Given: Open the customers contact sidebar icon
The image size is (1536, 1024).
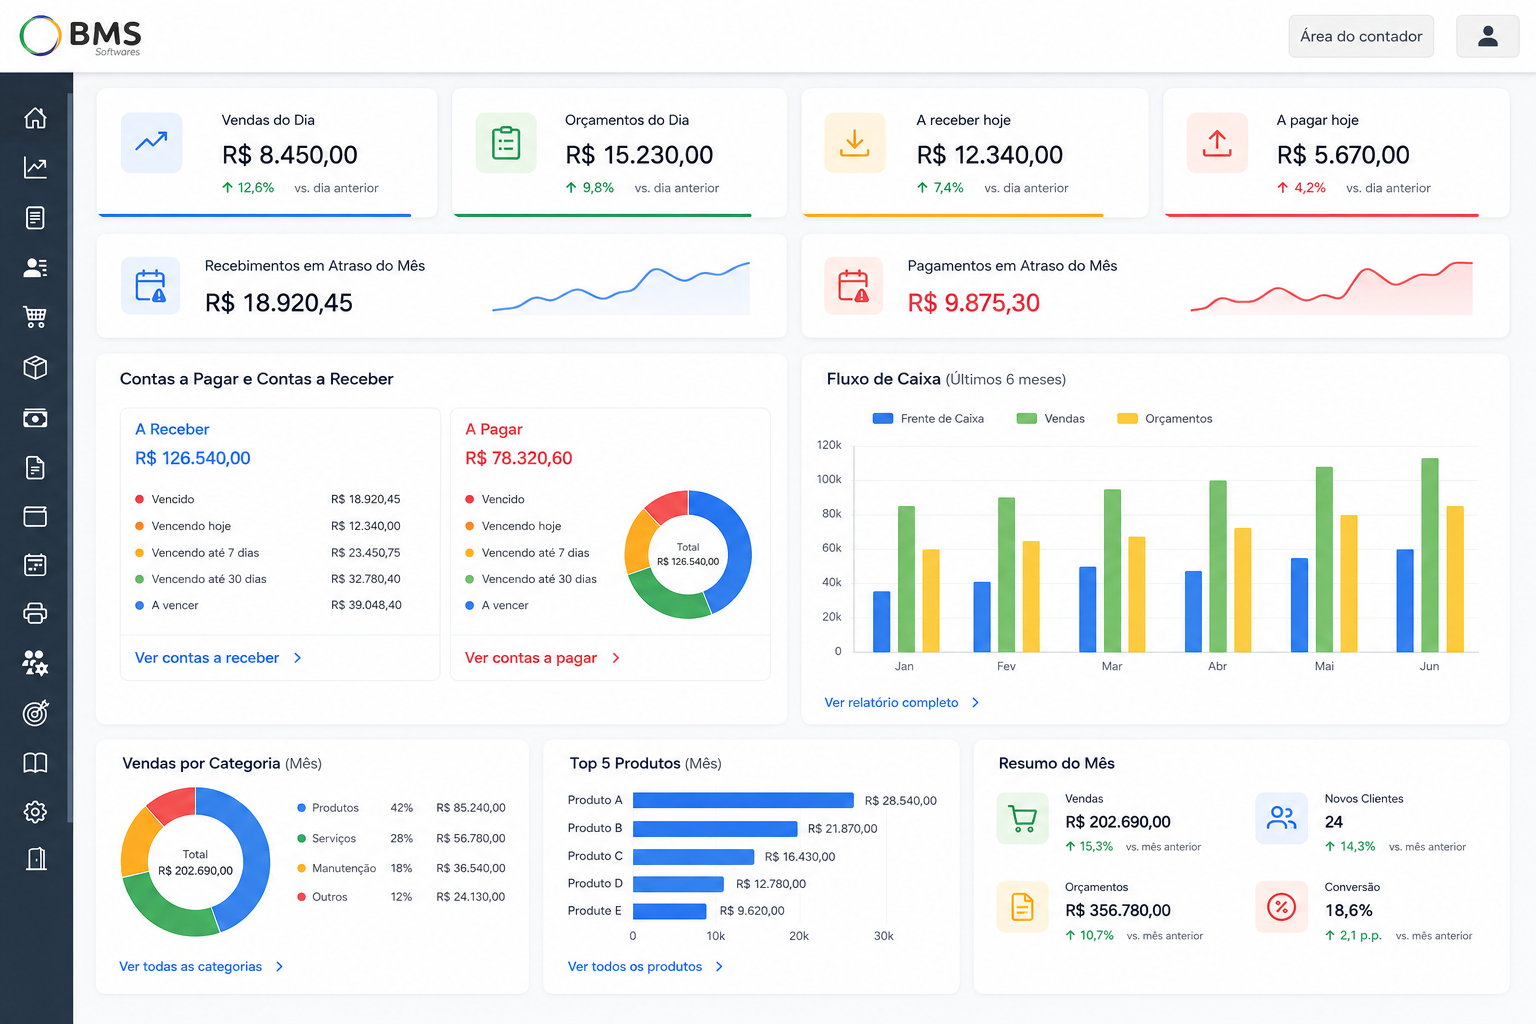Looking at the screenshot, I should click(x=35, y=267).
